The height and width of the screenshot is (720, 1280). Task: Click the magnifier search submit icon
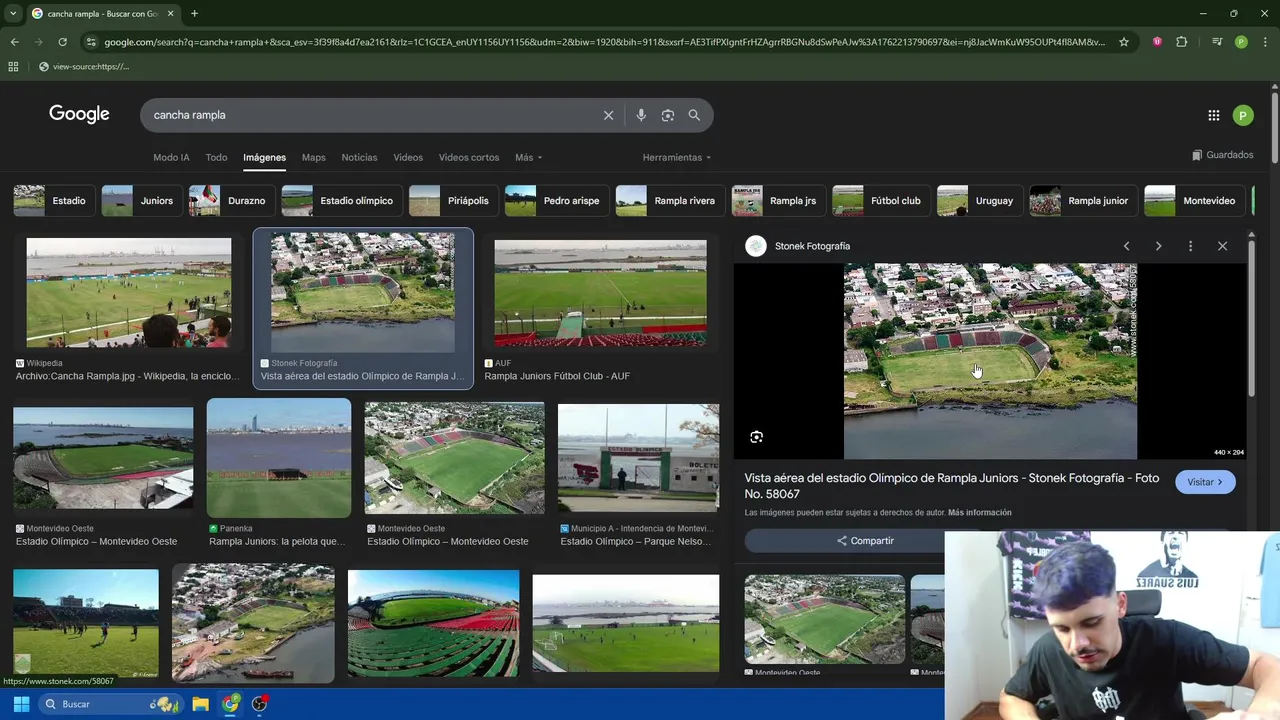694,115
